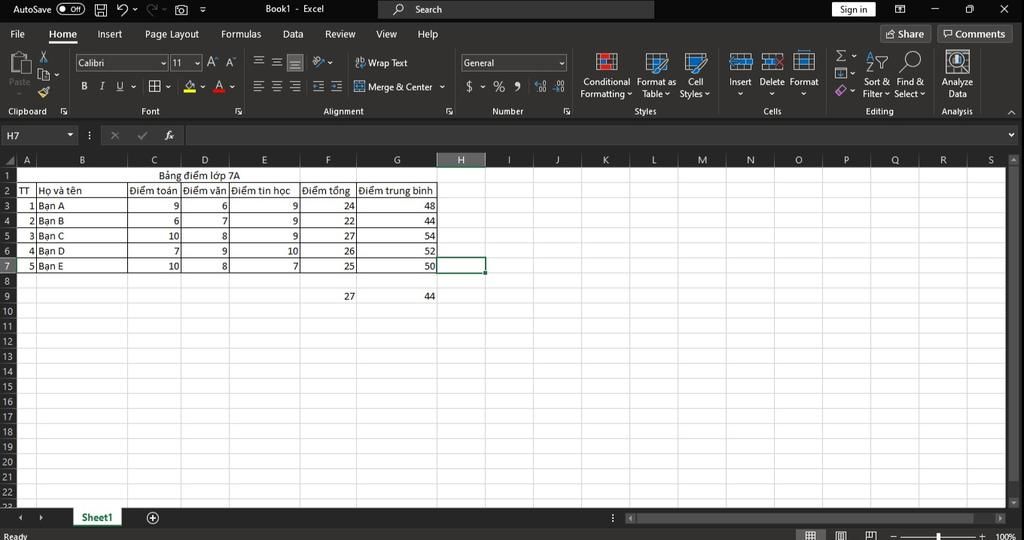Click Top Align icon

click(x=259, y=62)
